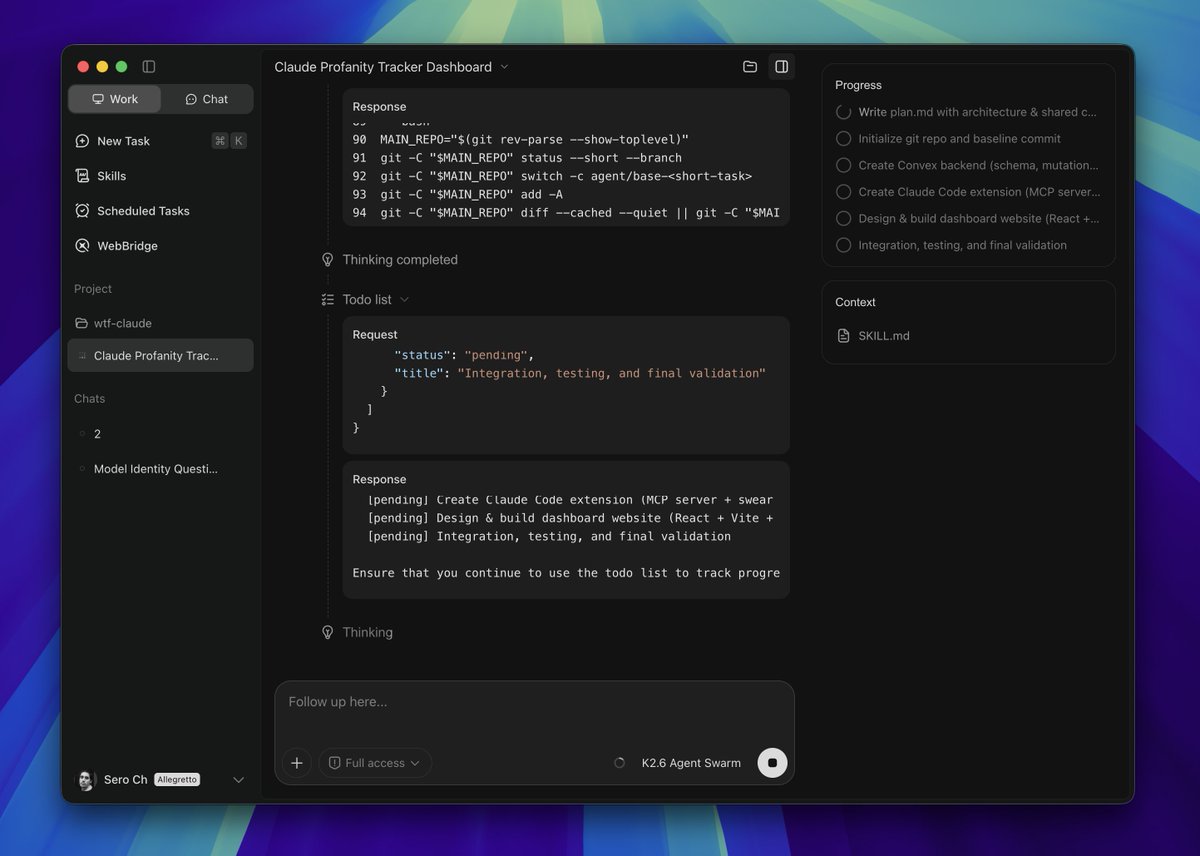Toggle the Initialize git repo progress circle

click(x=843, y=139)
